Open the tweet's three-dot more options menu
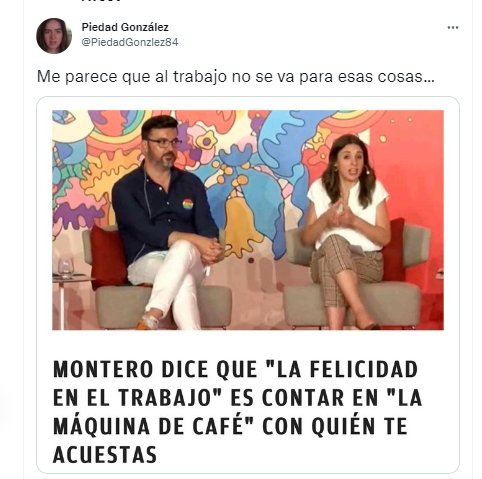This screenshot has height=479, width=482. [453, 28]
